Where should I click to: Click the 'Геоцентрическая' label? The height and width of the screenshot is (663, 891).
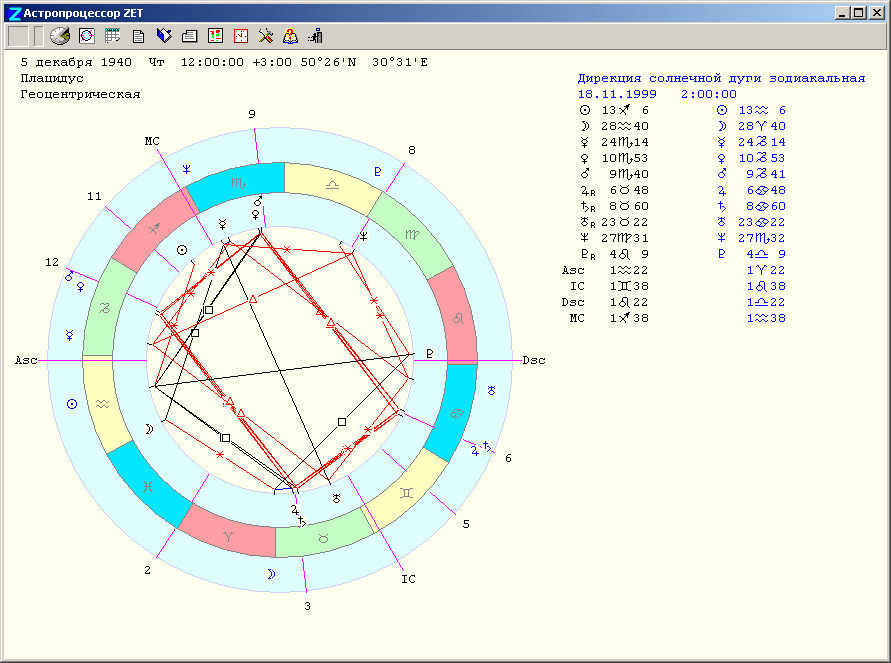(x=80, y=94)
